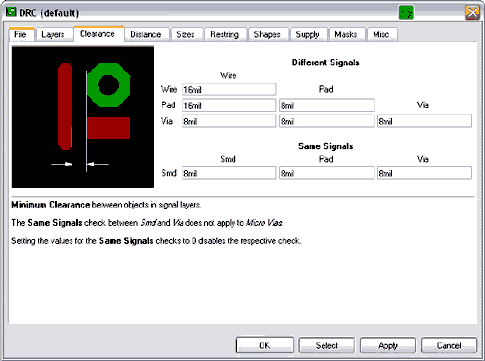Click the Wire-to-Wire clearance field
The width and height of the screenshot is (485, 361).
(229, 89)
